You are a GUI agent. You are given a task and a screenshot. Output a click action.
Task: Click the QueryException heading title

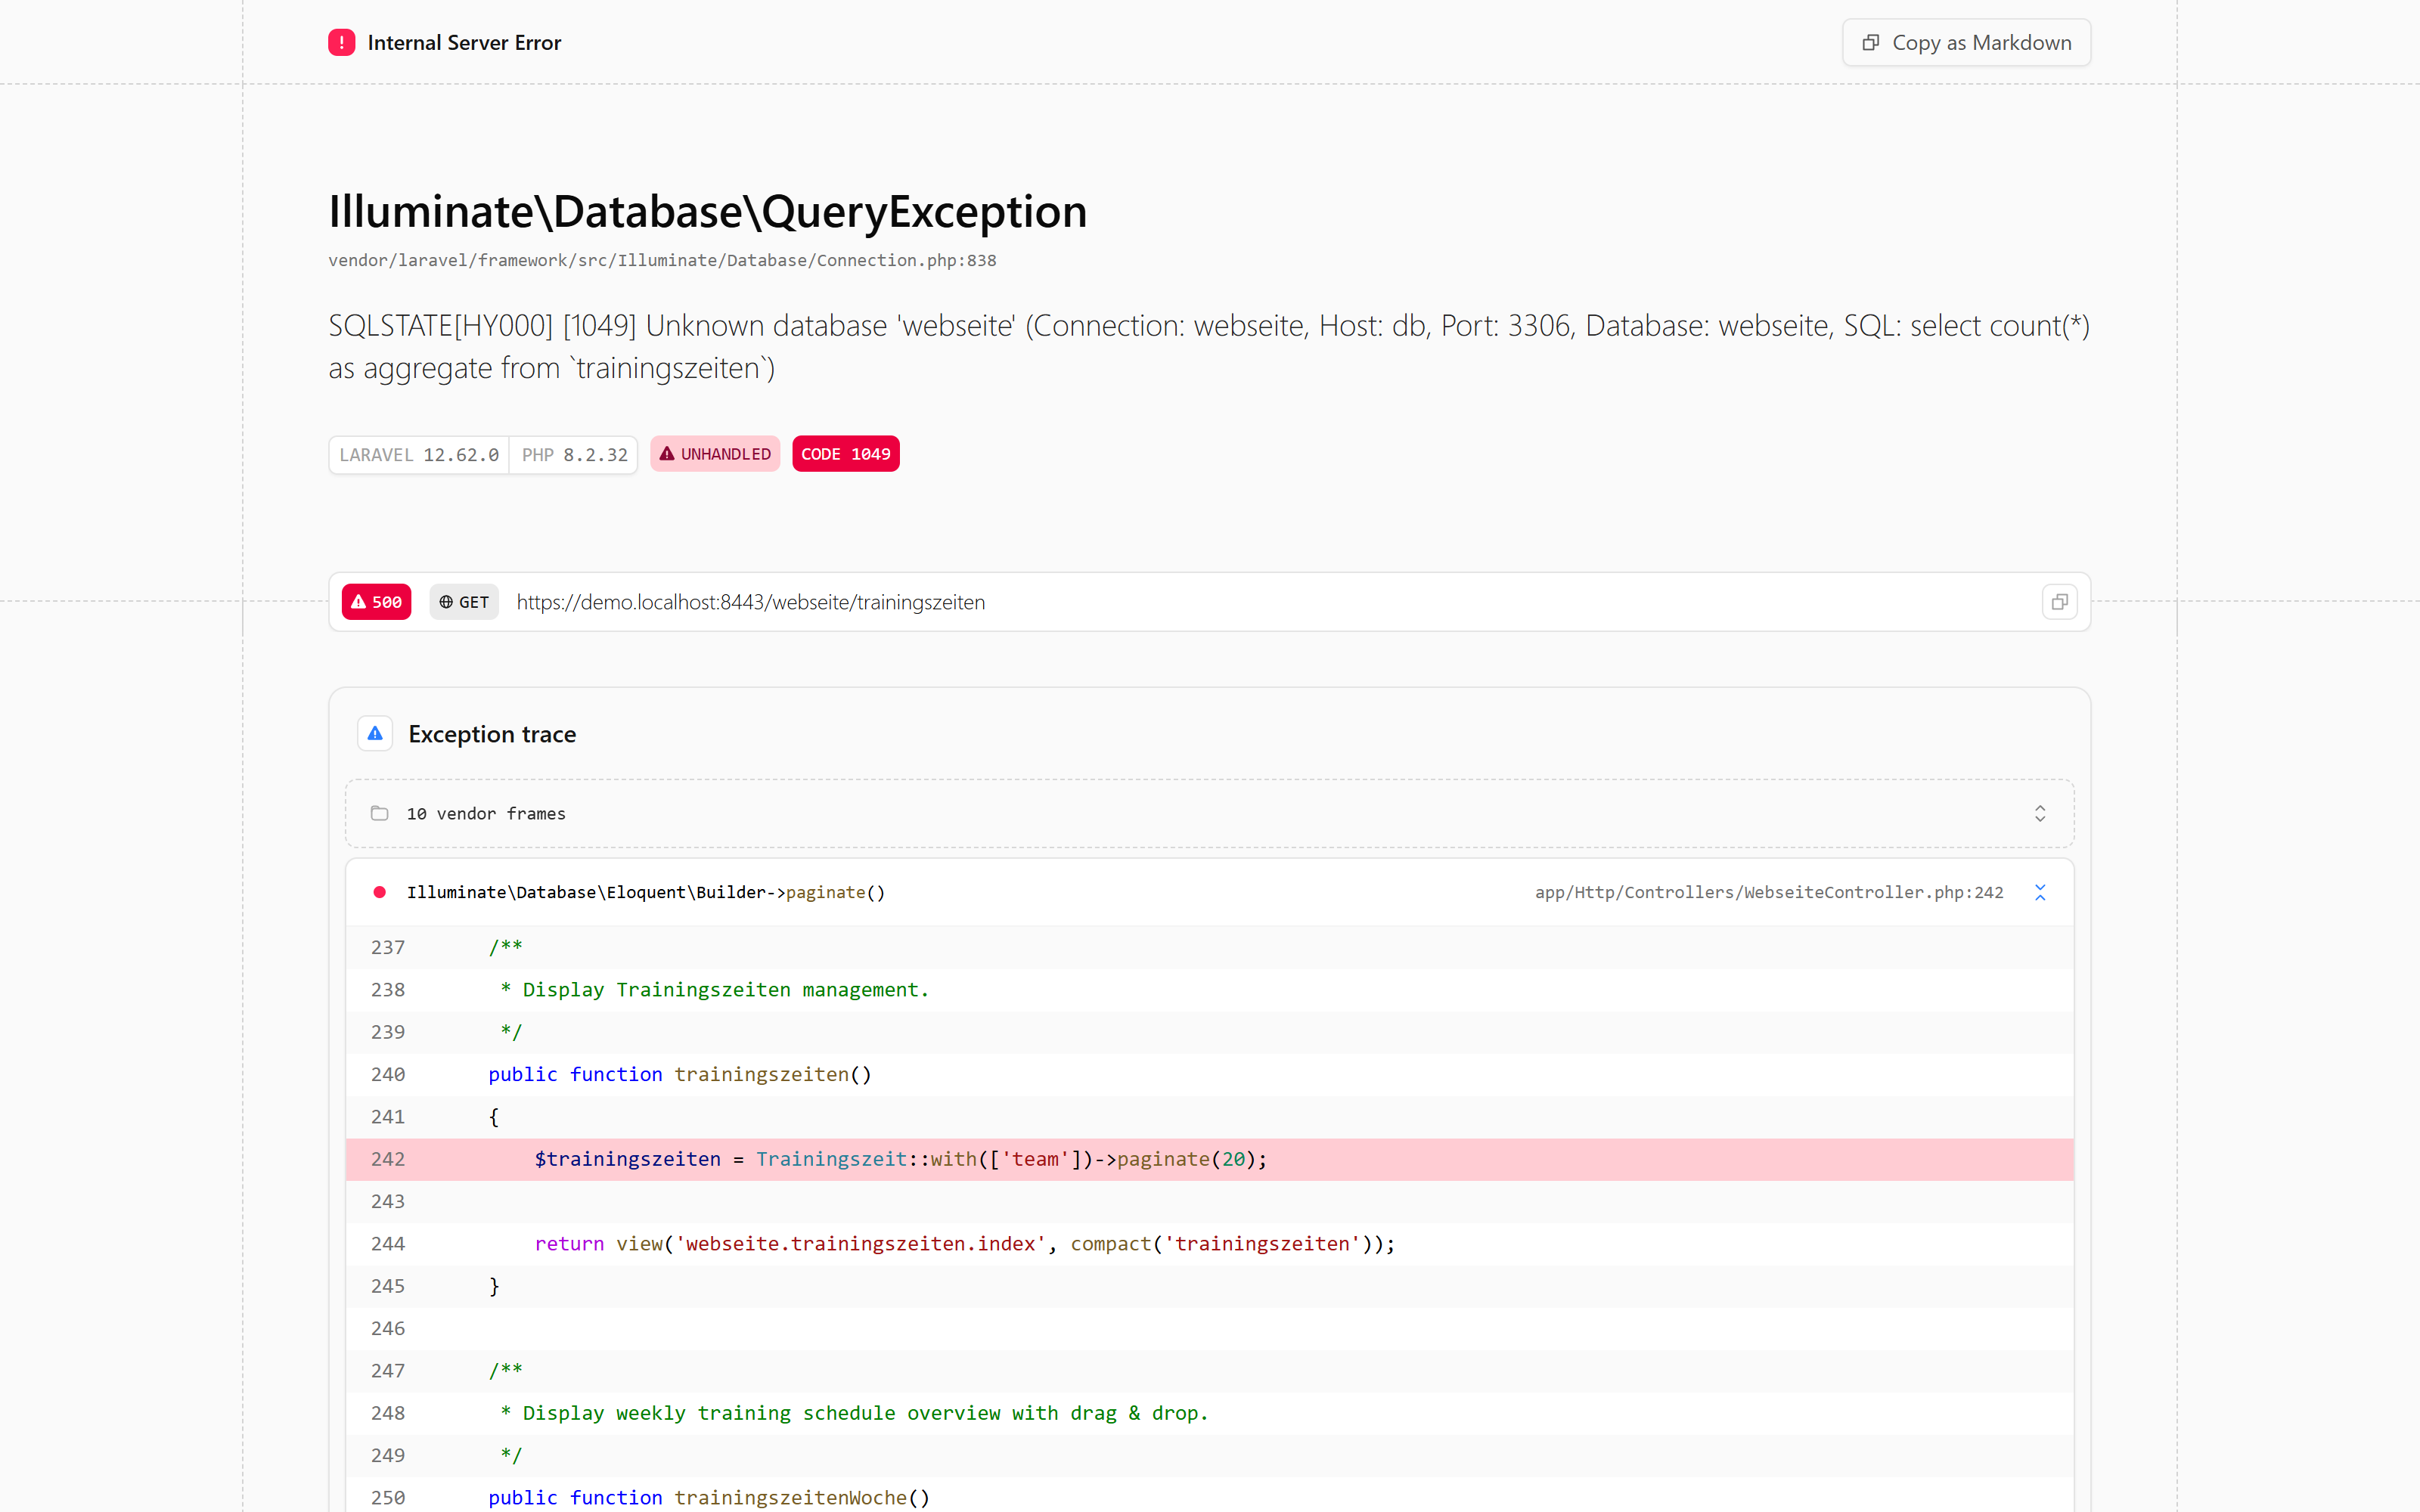tap(707, 211)
